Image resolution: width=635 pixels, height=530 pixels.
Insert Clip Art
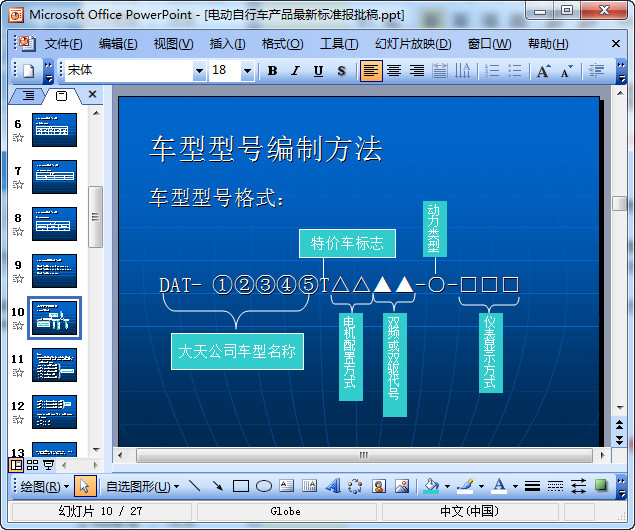[379, 486]
